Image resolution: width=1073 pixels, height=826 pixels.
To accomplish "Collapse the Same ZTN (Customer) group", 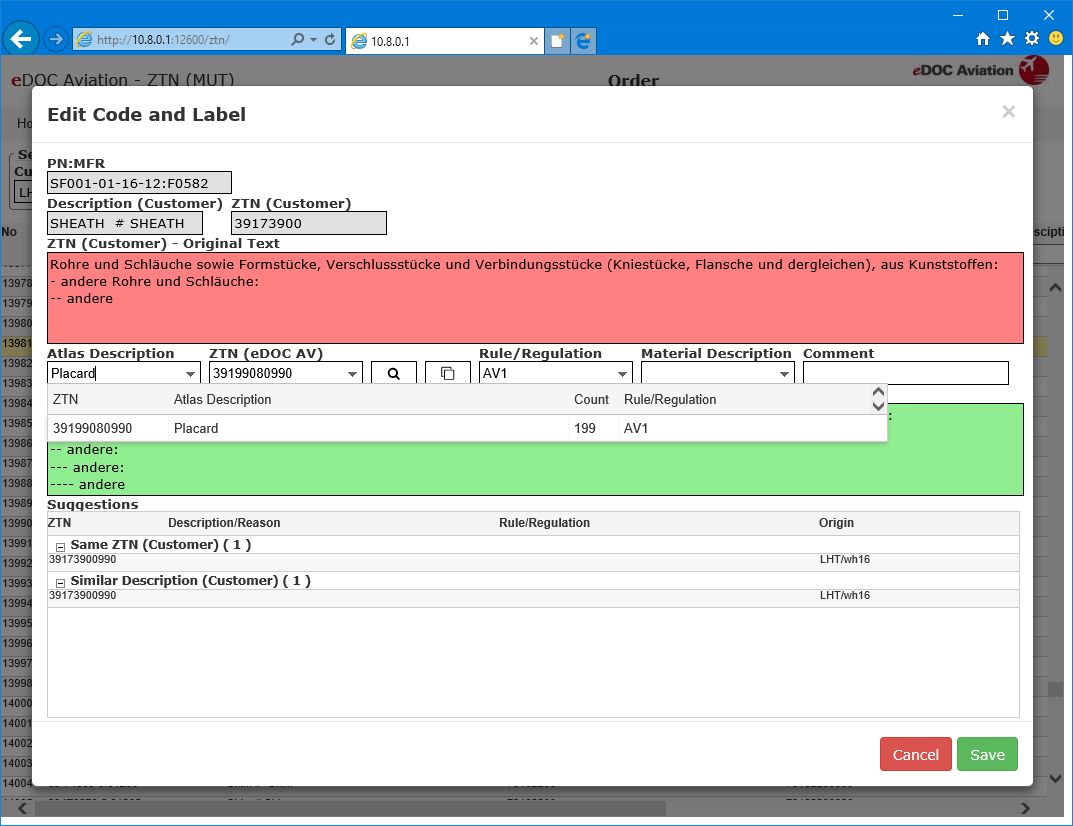I will (60, 546).
